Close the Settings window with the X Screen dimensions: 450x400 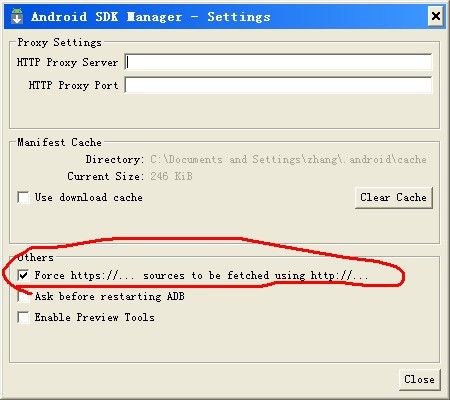(436, 16)
